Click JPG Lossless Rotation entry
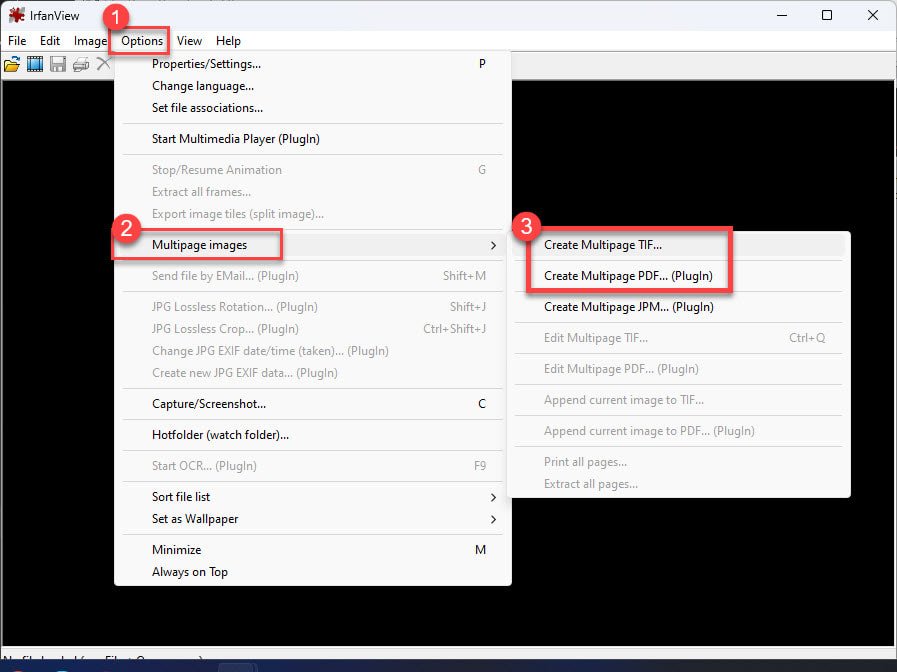Image resolution: width=897 pixels, height=672 pixels. click(x=313, y=307)
